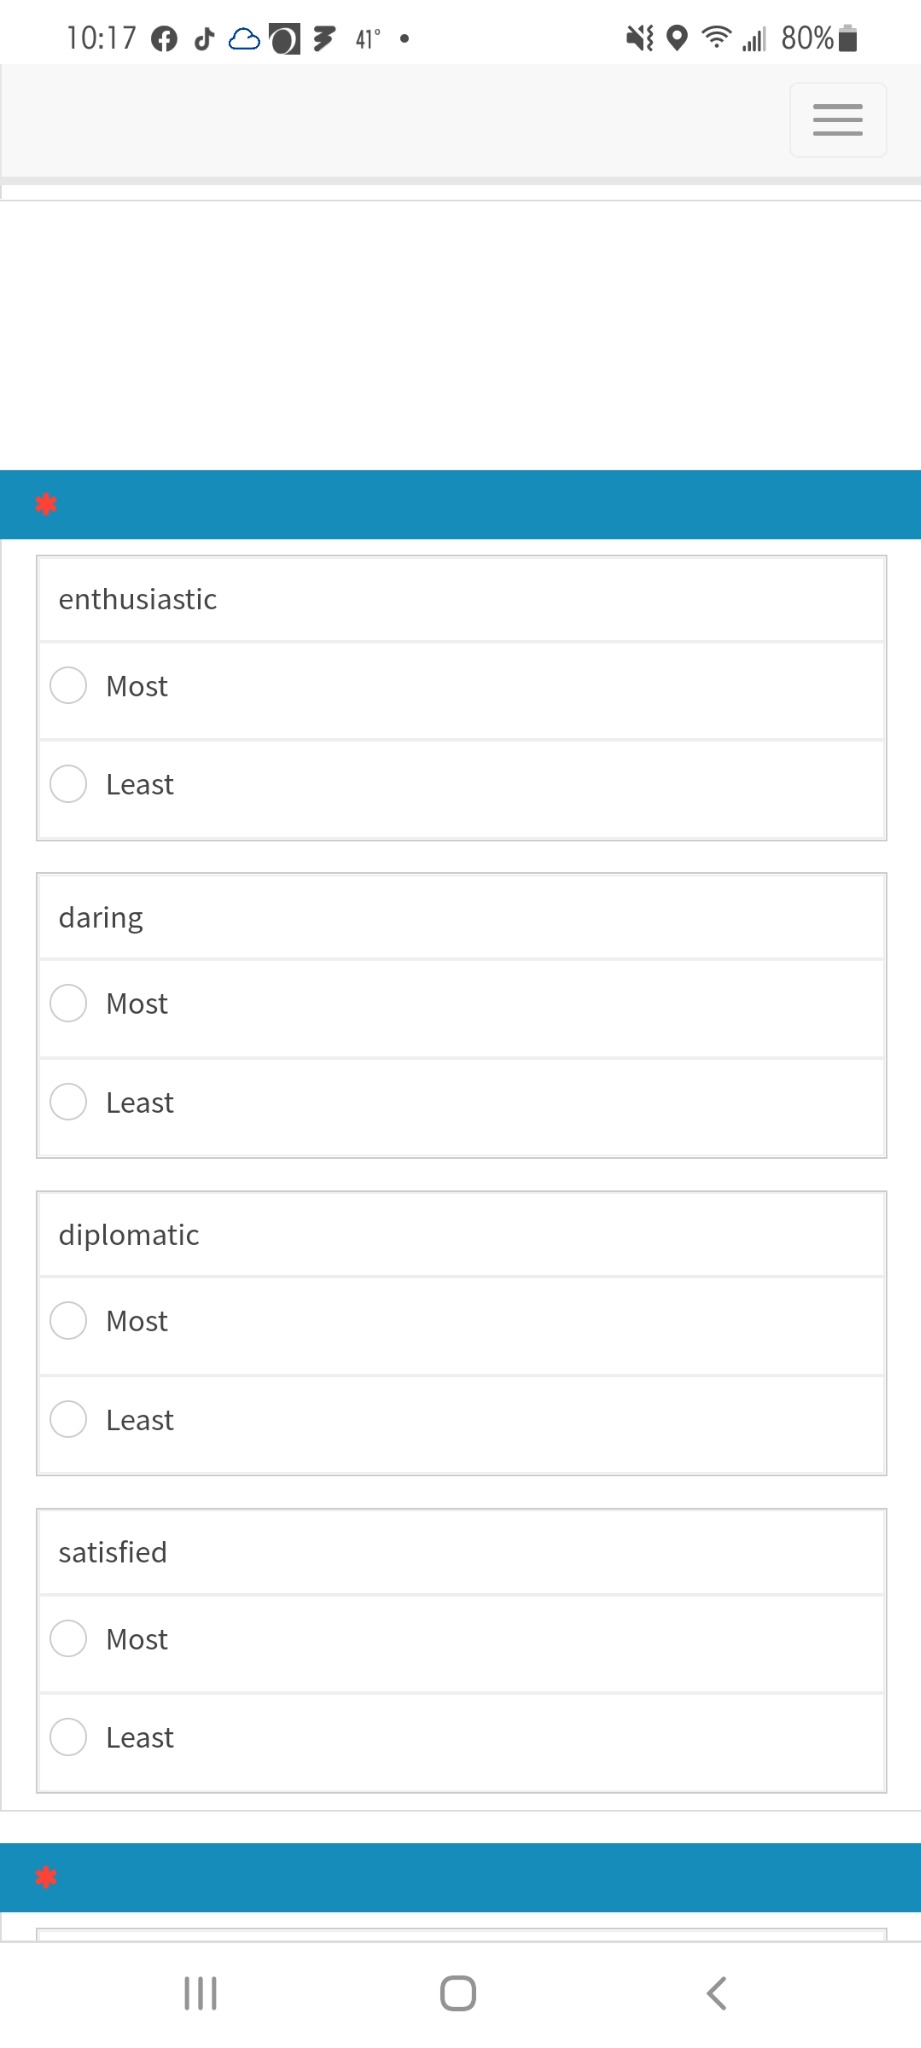Viewport: 921px width, 2048px height.
Task: Tap the Android back navigation icon
Action: pos(716,1993)
